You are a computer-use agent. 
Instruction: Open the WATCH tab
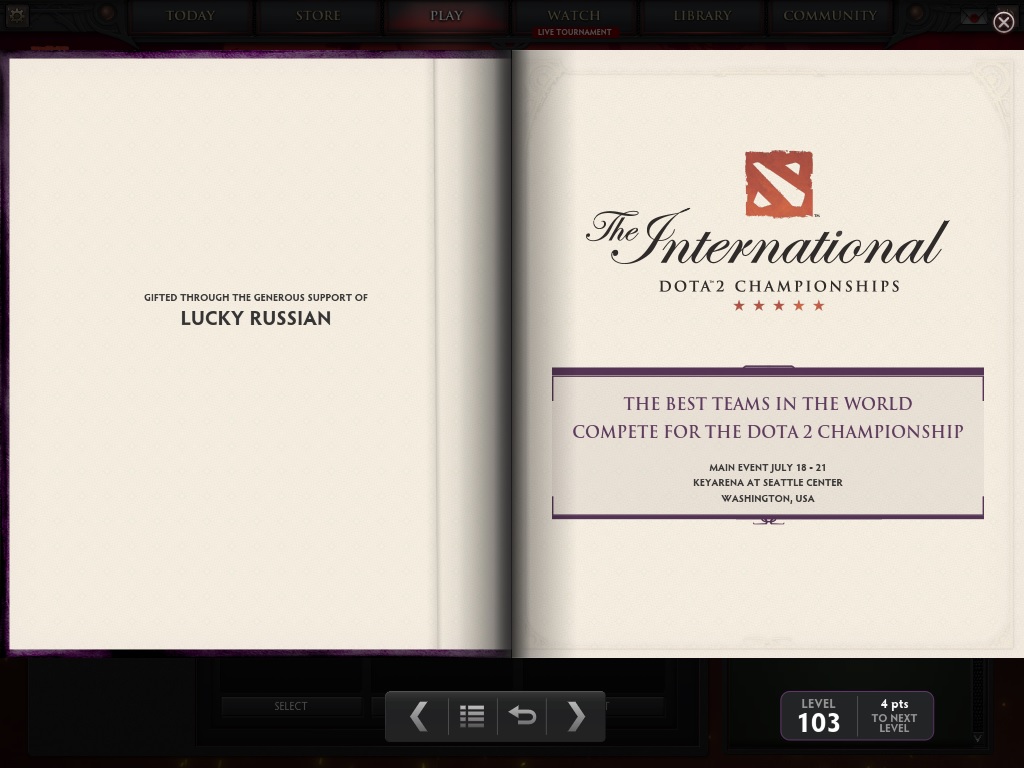pyautogui.click(x=574, y=15)
